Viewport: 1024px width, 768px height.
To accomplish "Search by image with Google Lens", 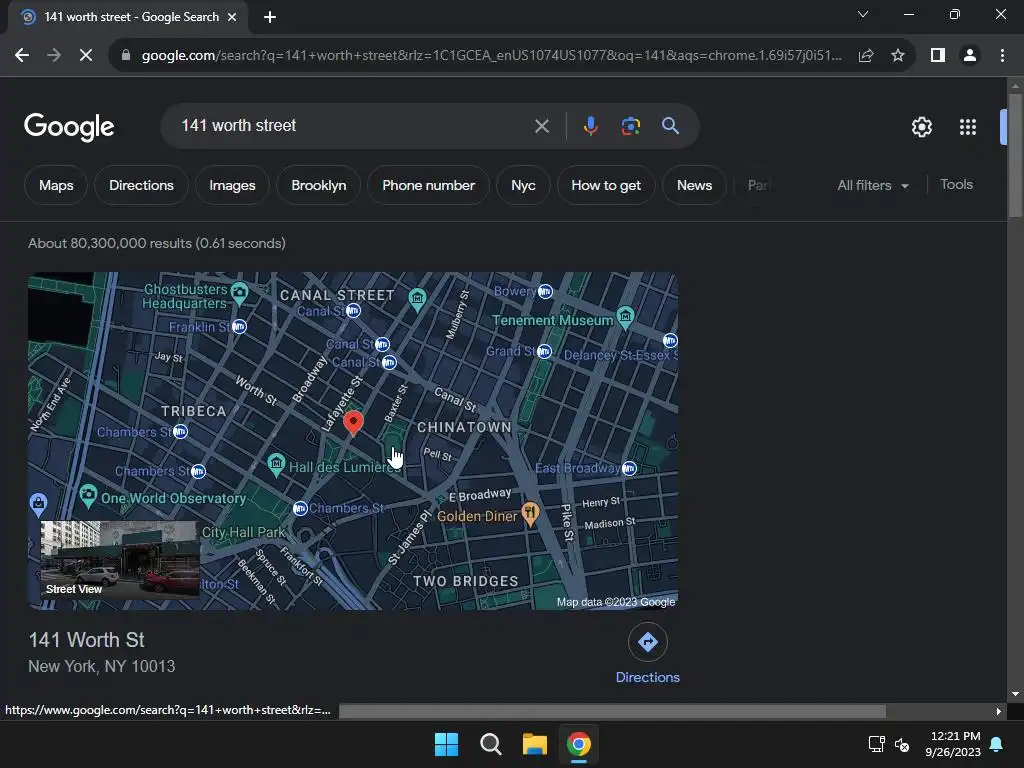I will pos(630,126).
